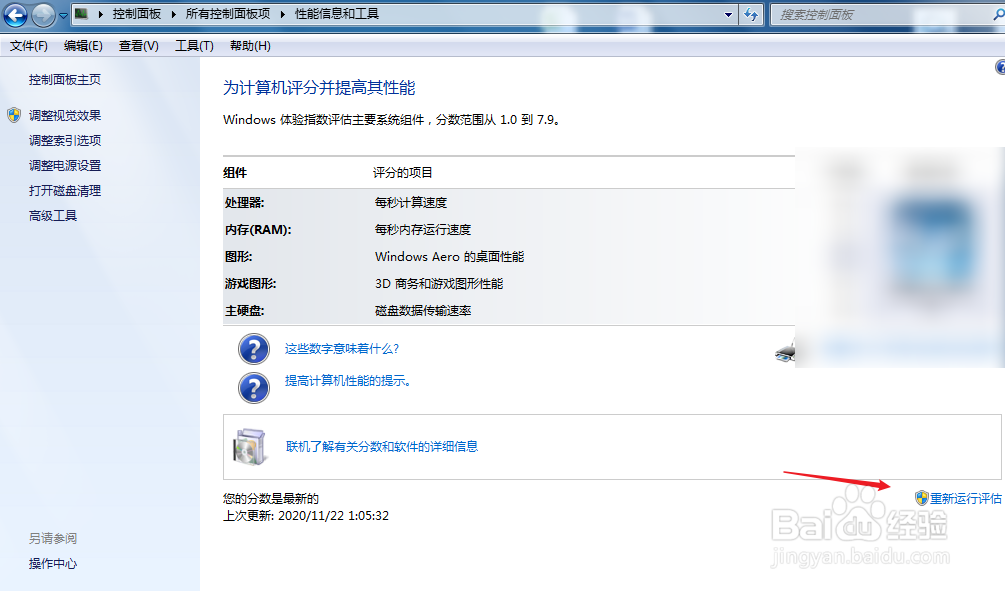Viewport: 1005px width, 591px height.
Task: Open the 帮助(H) menu
Action: [250, 46]
